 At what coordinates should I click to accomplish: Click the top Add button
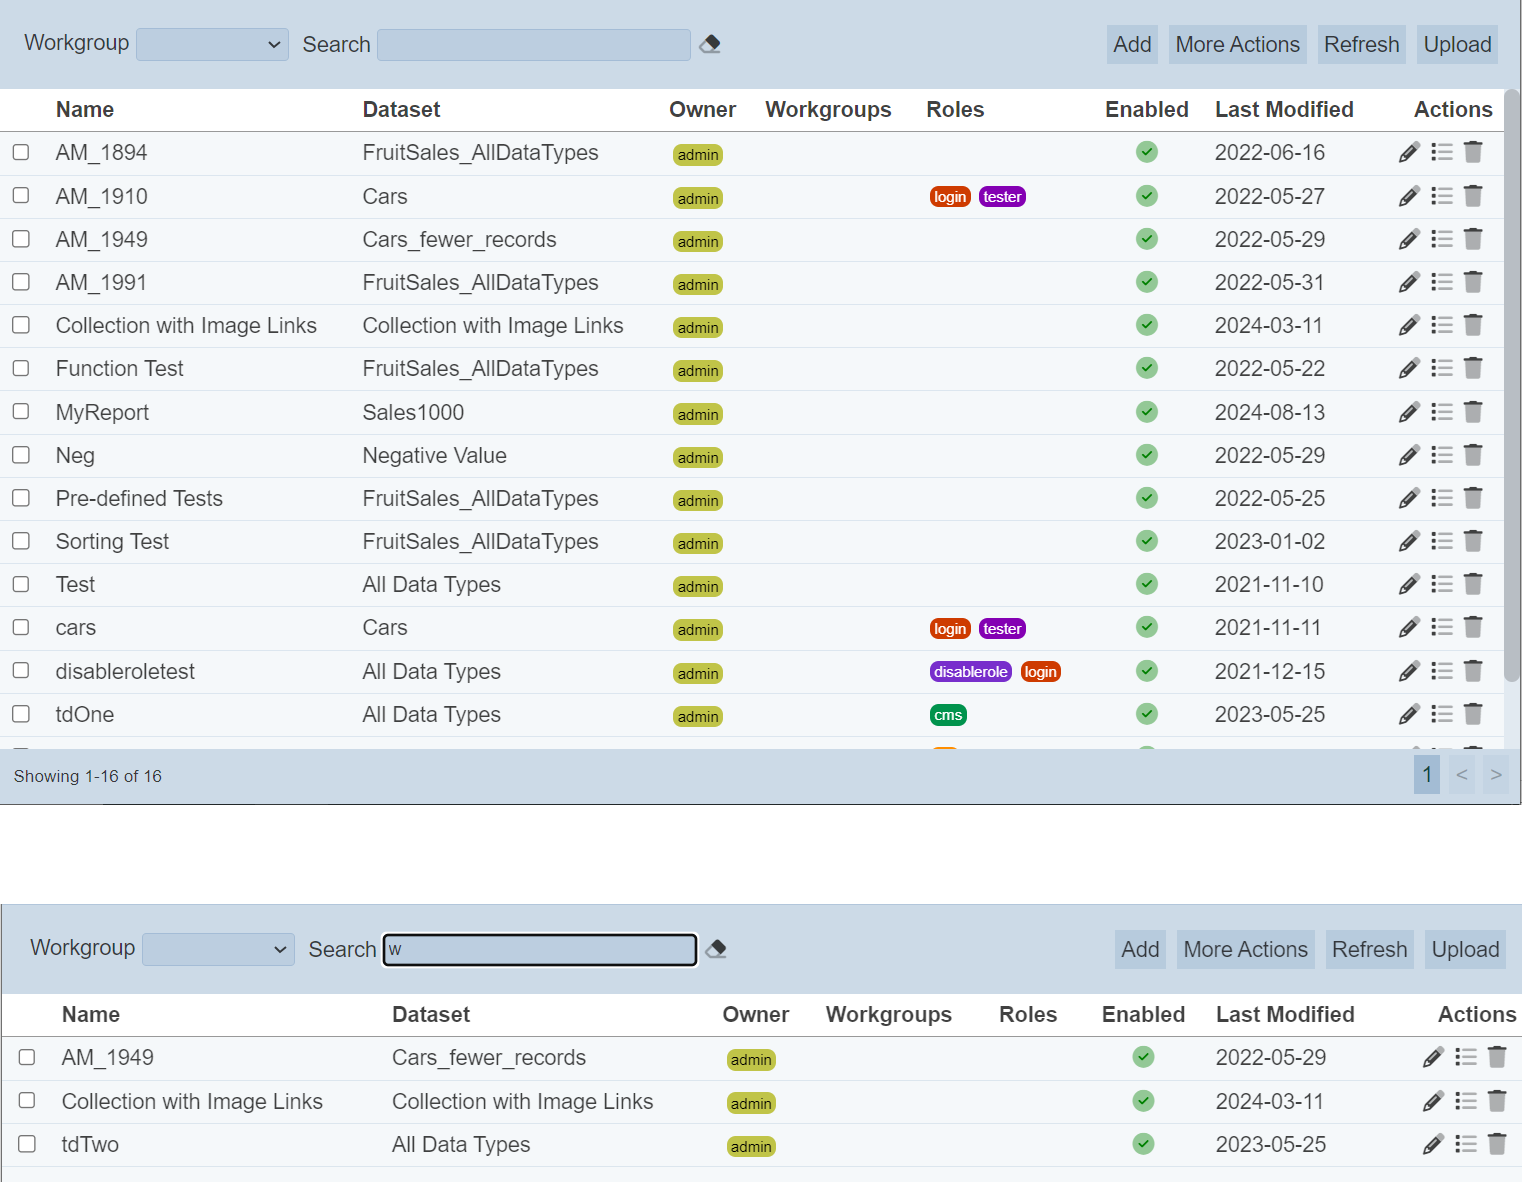tap(1132, 45)
